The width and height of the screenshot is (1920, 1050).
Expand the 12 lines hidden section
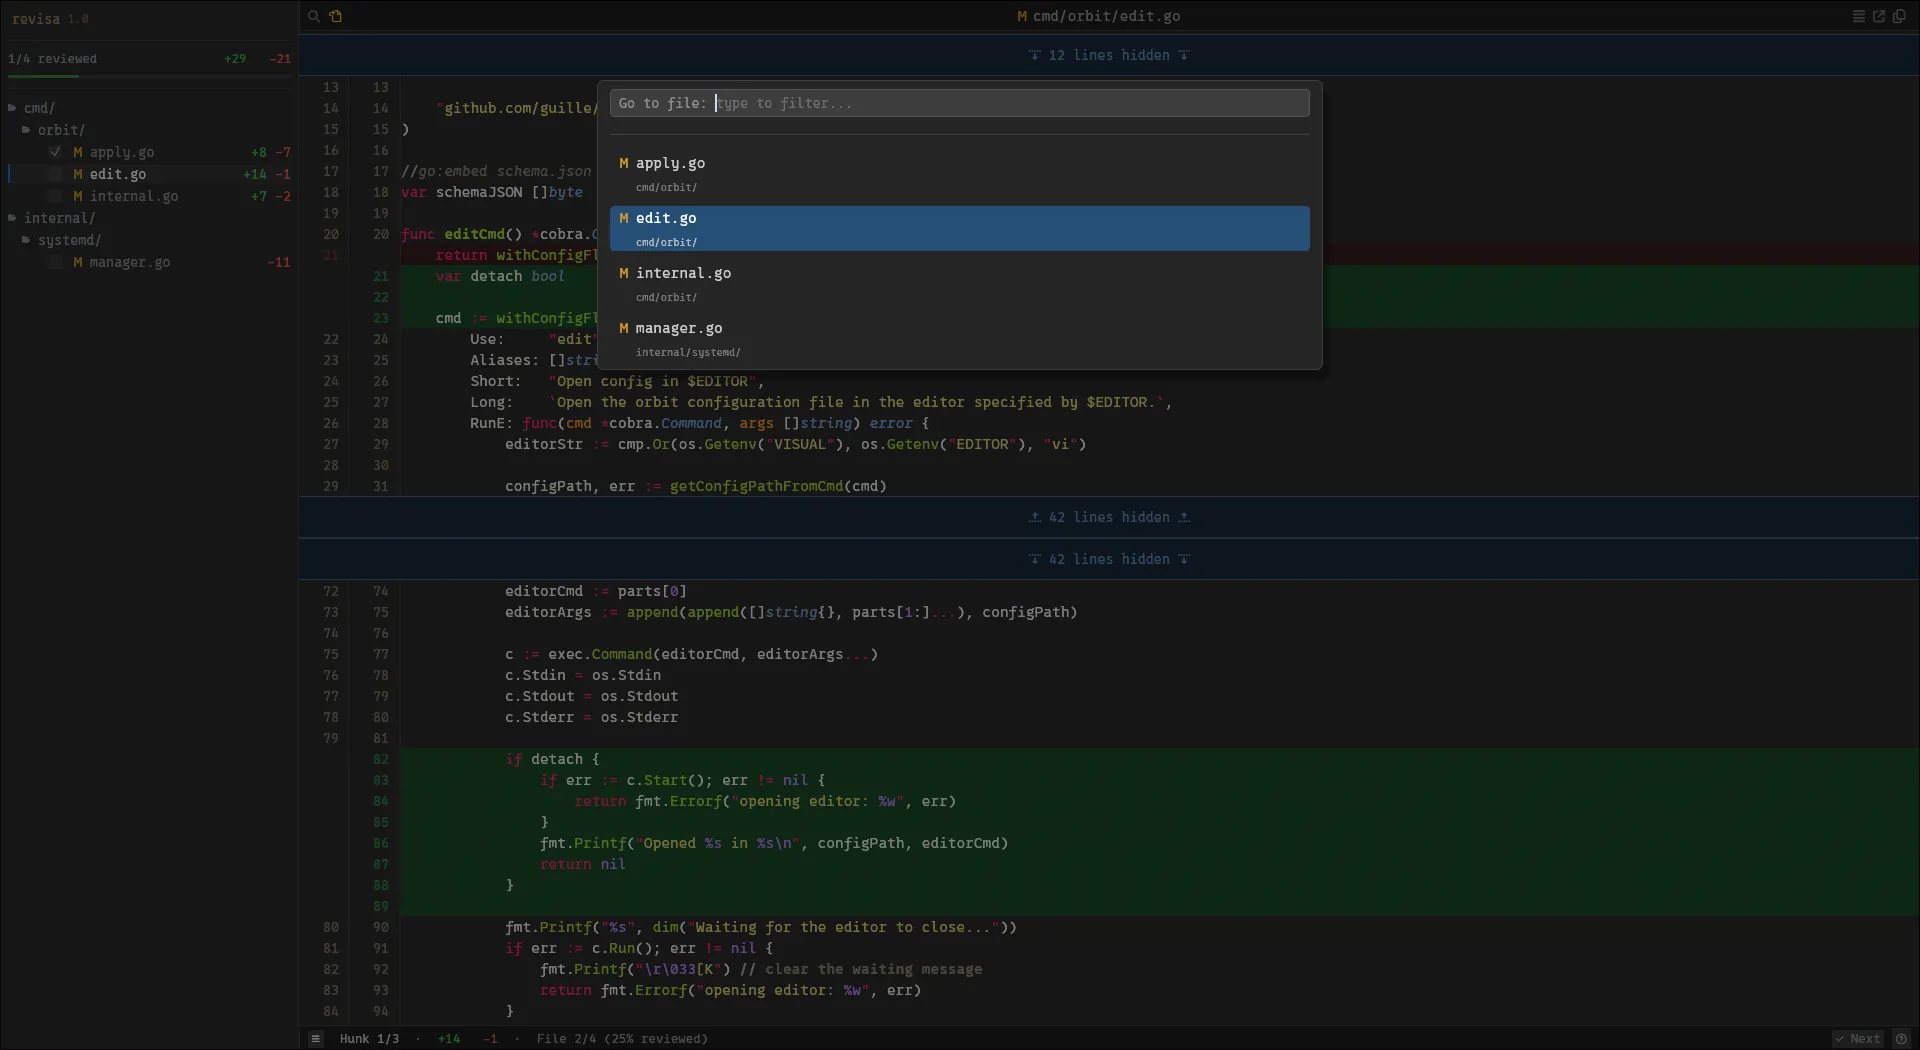click(1109, 55)
